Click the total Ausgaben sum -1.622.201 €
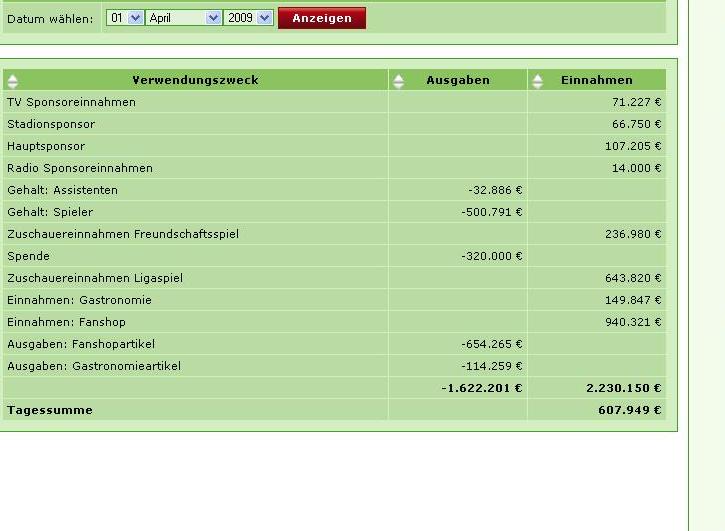 tap(481, 388)
